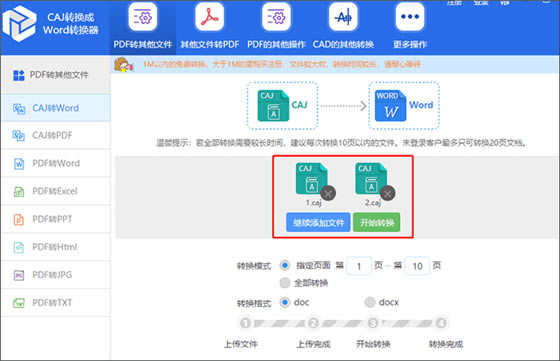Screen dimensions: 560x361
Task: Click the 继续添加文件 blue button
Action: pyautogui.click(x=318, y=222)
